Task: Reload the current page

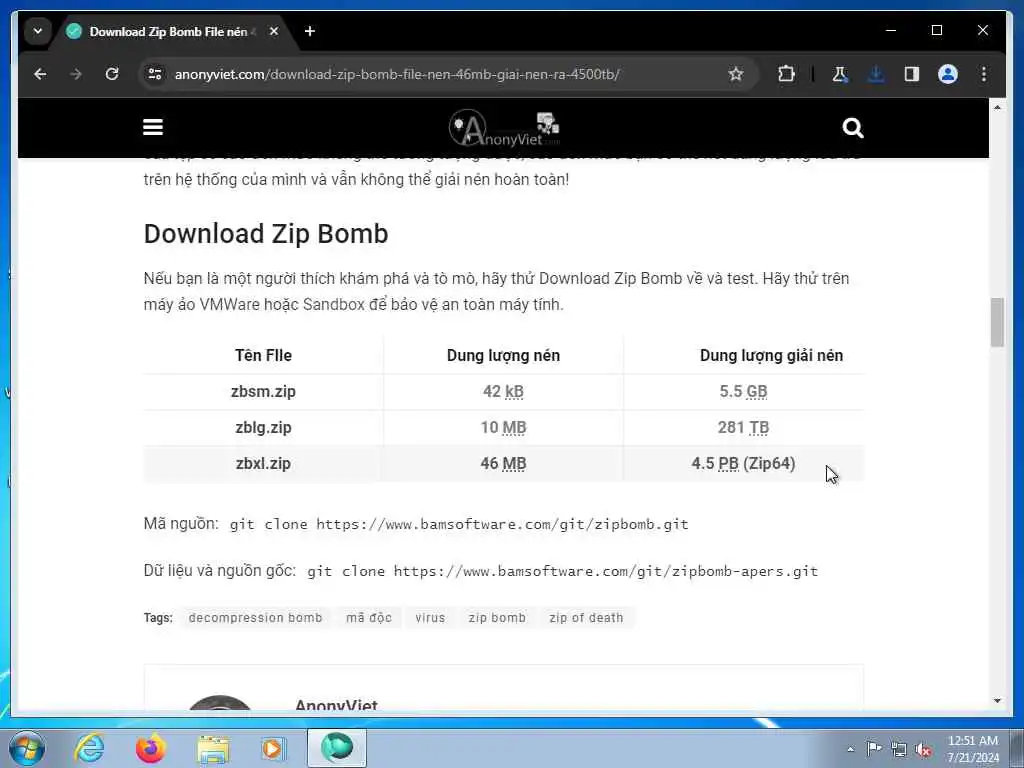Action: [x=112, y=74]
